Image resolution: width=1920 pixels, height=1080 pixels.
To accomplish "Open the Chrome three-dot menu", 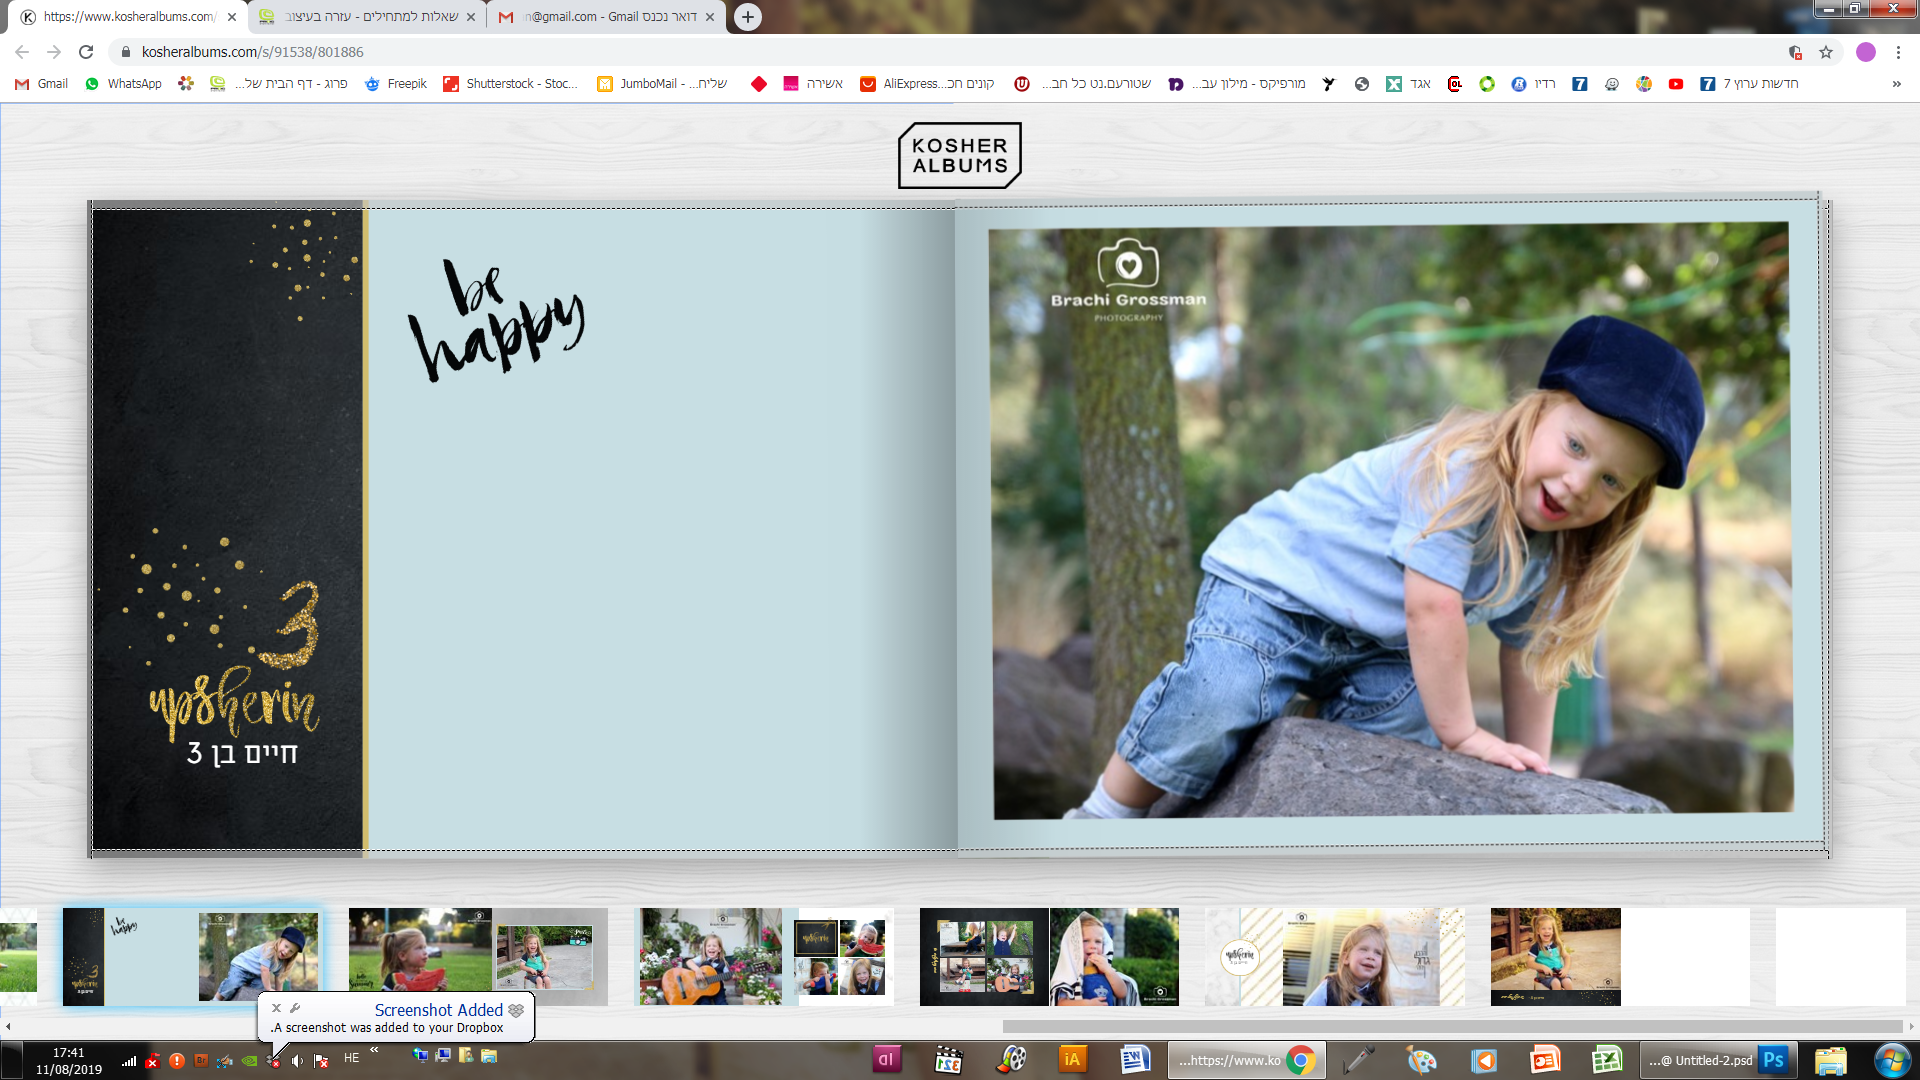I will tap(1898, 52).
